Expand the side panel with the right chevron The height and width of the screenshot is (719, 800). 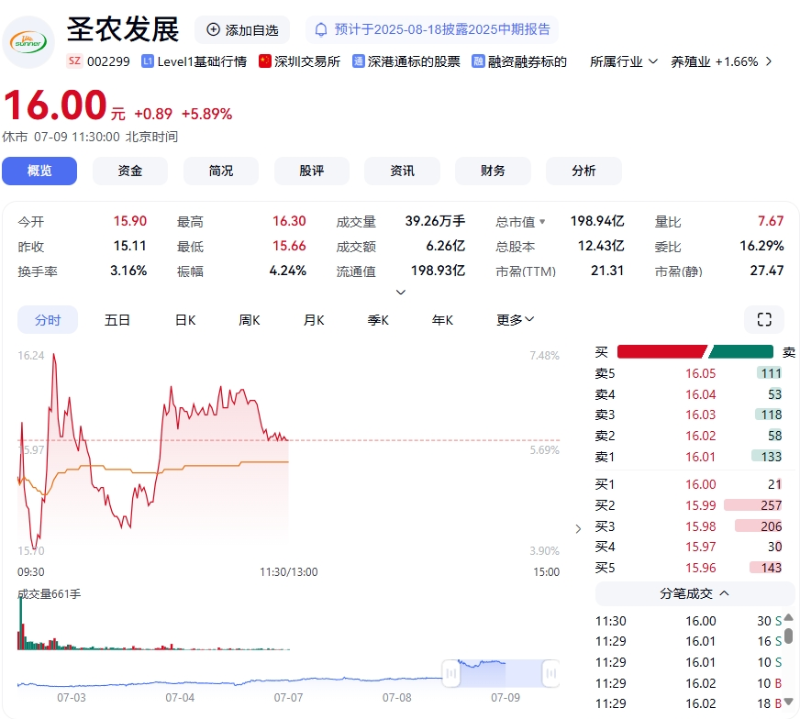[x=578, y=528]
